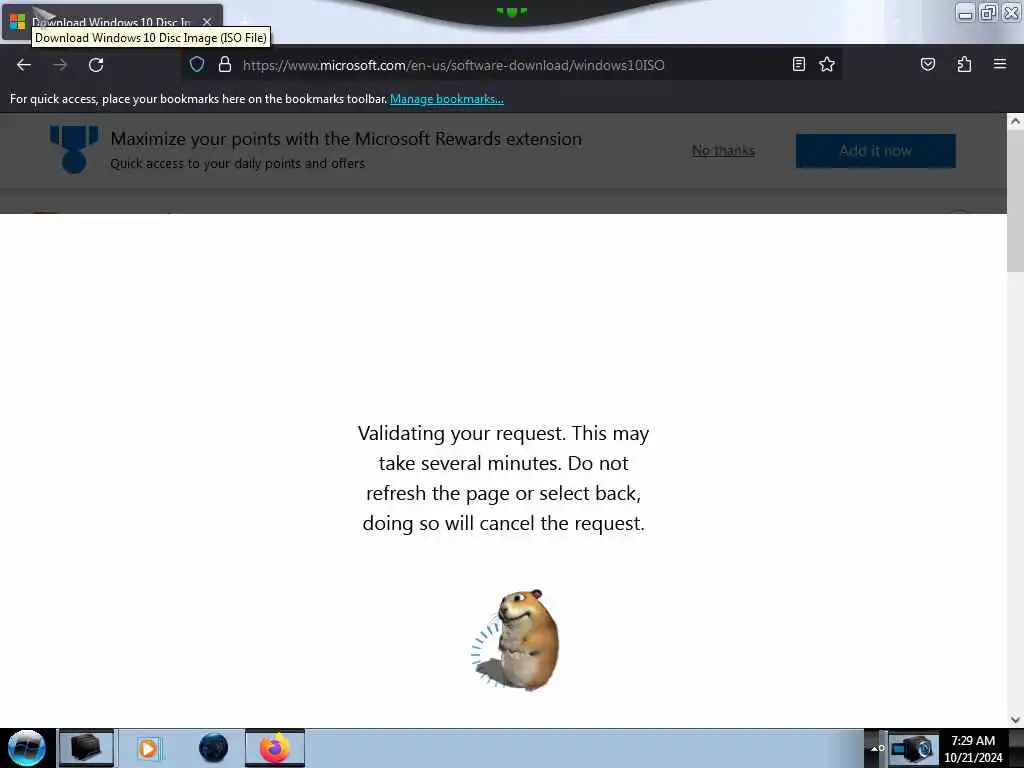Restore down the browser window
Image resolution: width=1024 pixels, height=768 pixels.
(988, 12)
